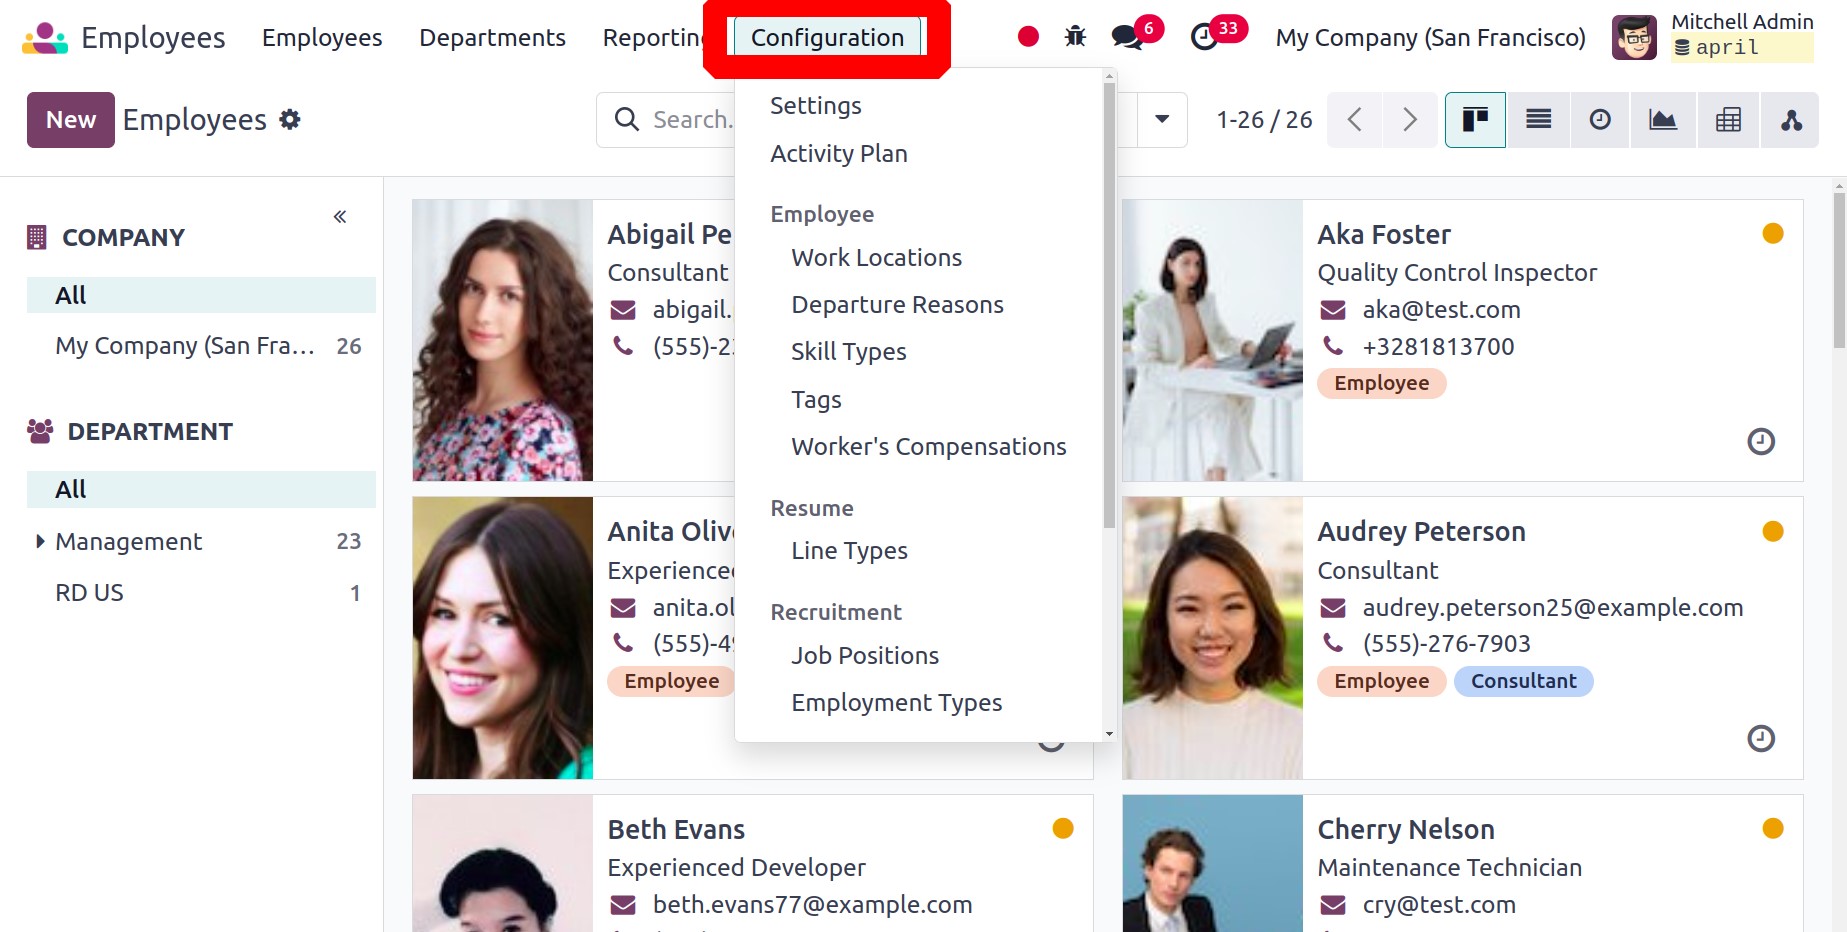1847x932 pixels.
Task: Switch to Graph view
Action: pyautogui.click(x=1663, y=120)
